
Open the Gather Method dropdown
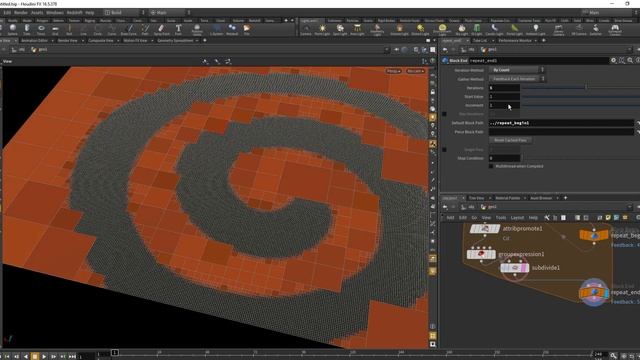517,79
